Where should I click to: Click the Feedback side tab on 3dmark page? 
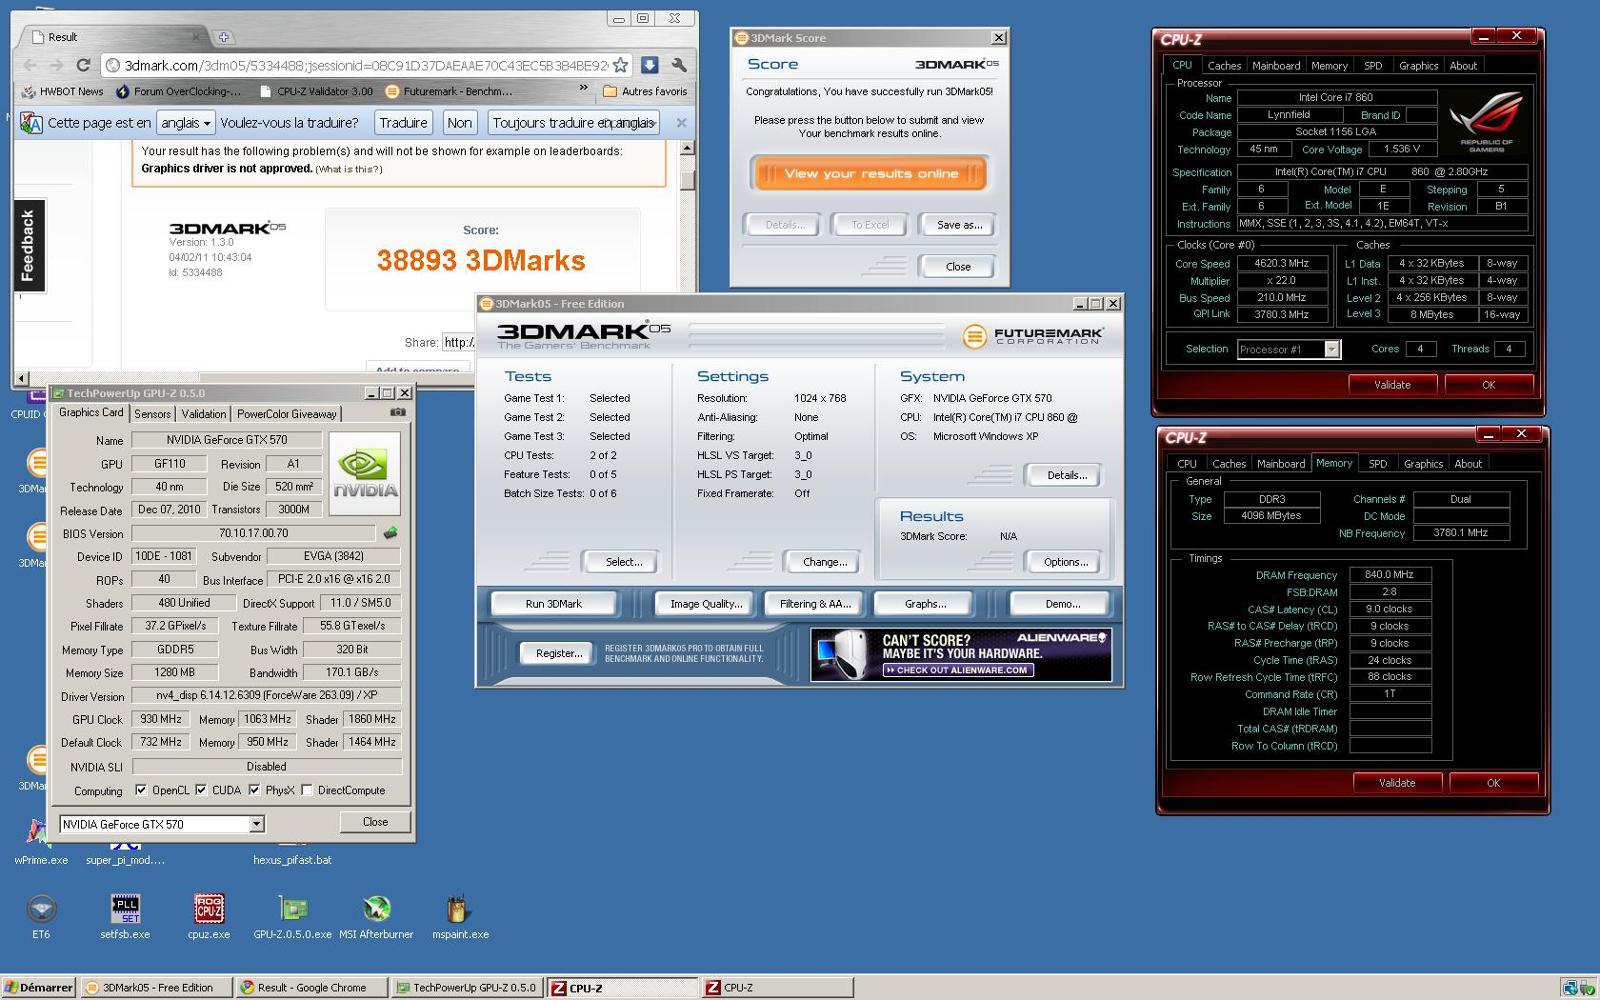coord(28,244)
